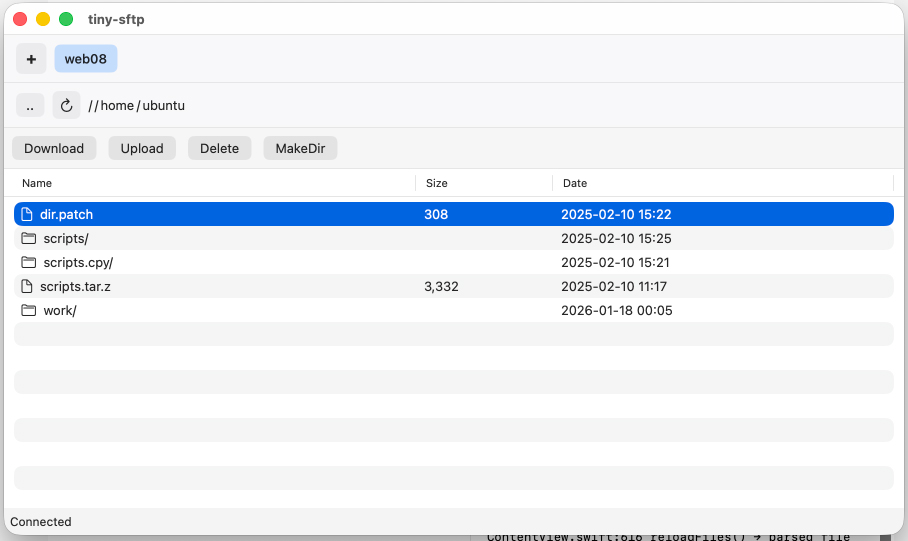Image resolution: width=908 pixels, height=541 pixels.
Task: Switch to the web08 connection tab
Action: tap(86, 59)
